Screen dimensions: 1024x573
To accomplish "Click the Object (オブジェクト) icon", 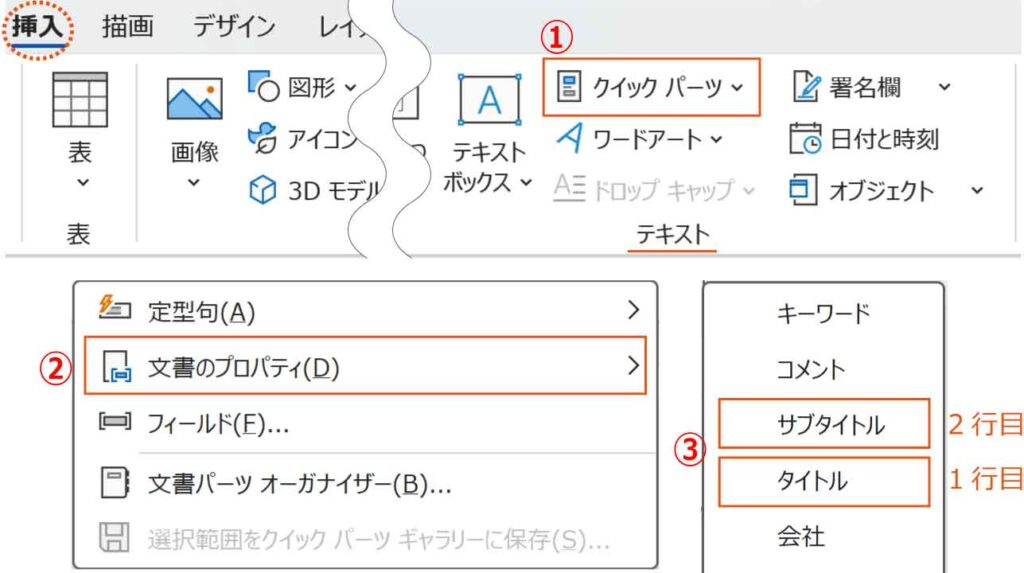I will click(x=803, y=190).
